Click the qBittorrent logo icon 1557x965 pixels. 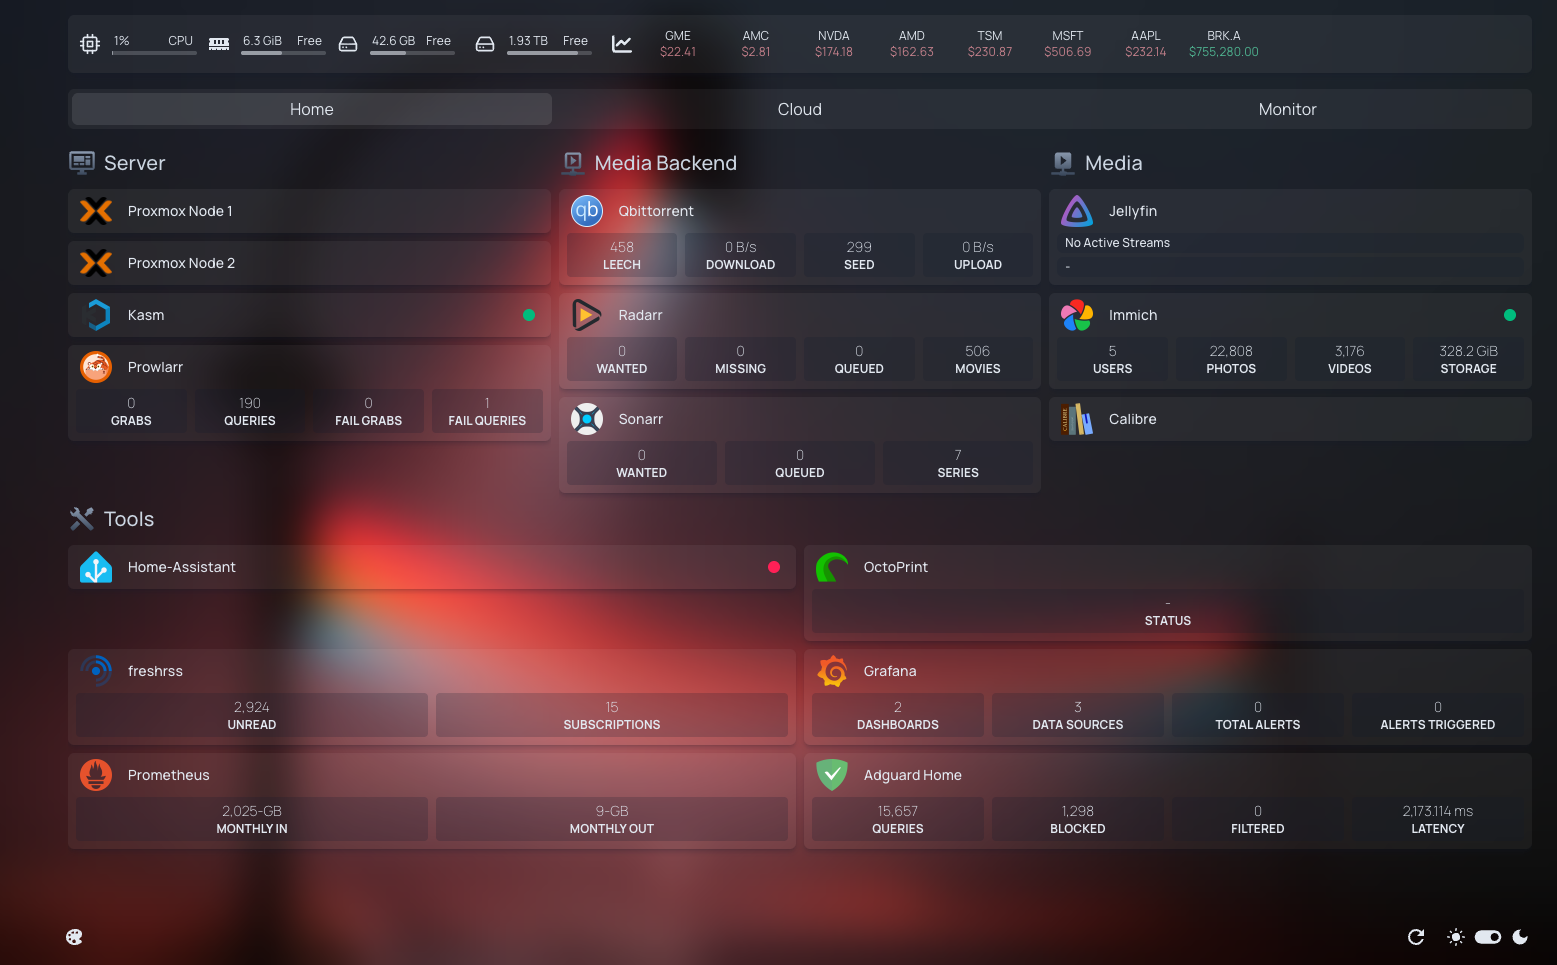point(587,211)
